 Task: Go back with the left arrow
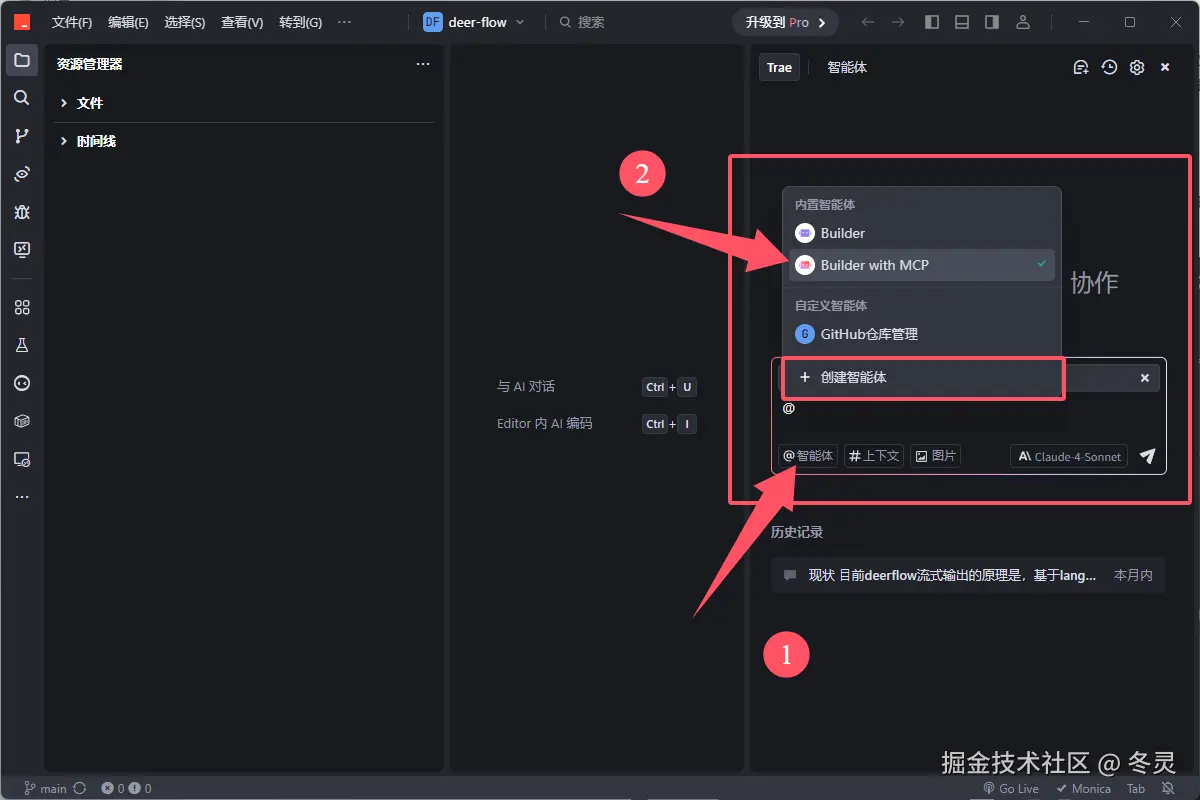(868, 22)
